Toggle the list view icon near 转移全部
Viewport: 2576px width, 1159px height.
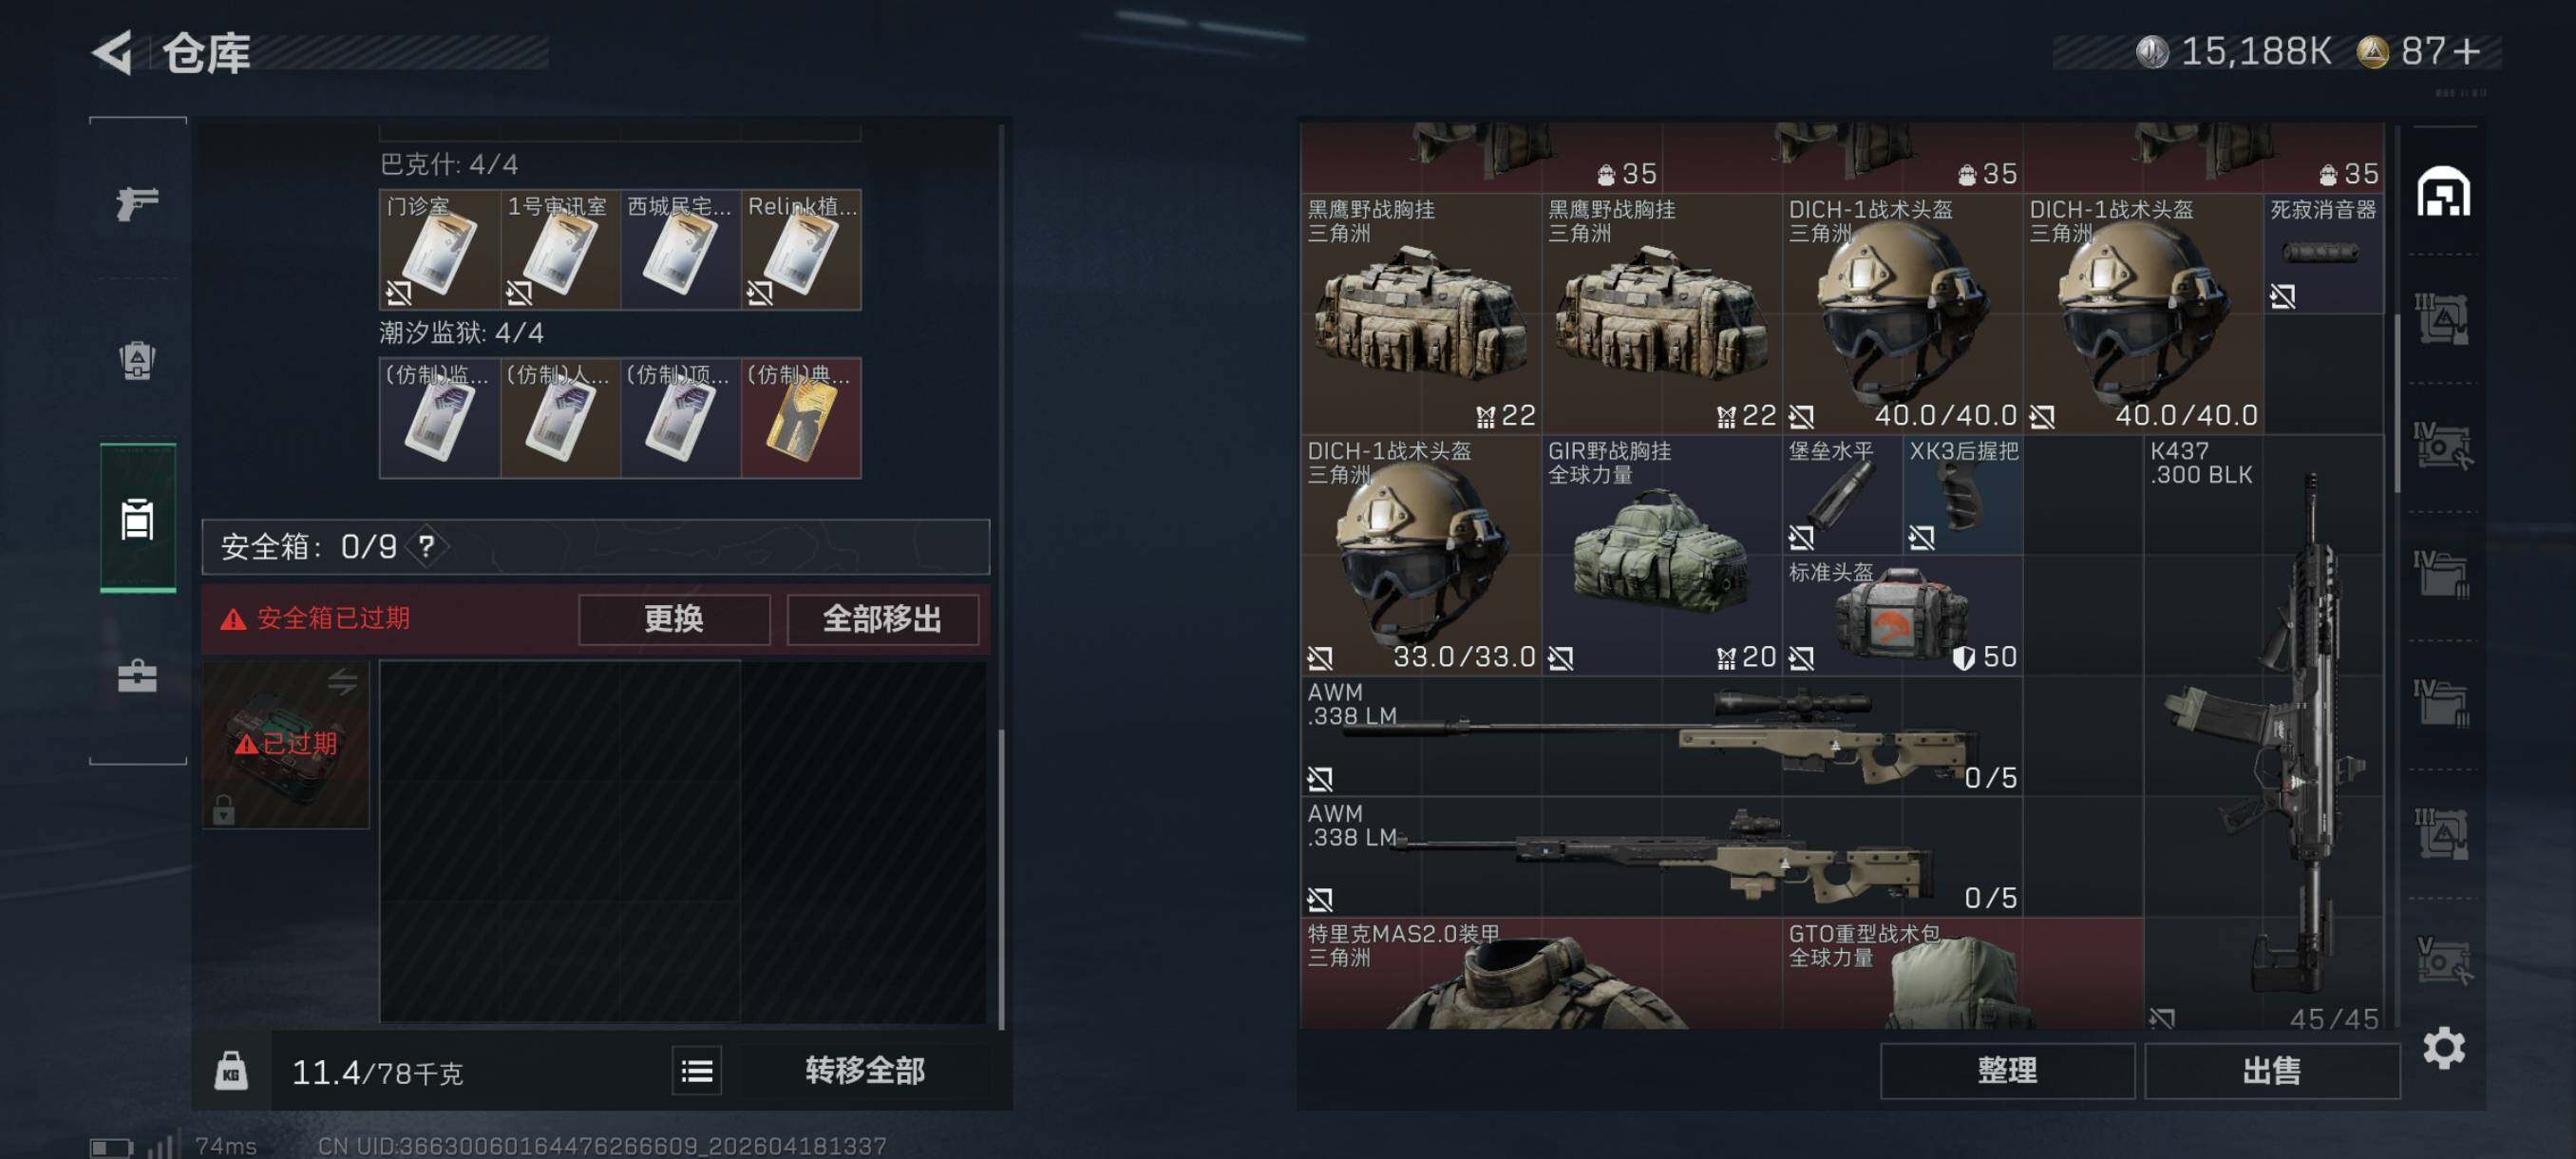click(x=696, y=1071)
